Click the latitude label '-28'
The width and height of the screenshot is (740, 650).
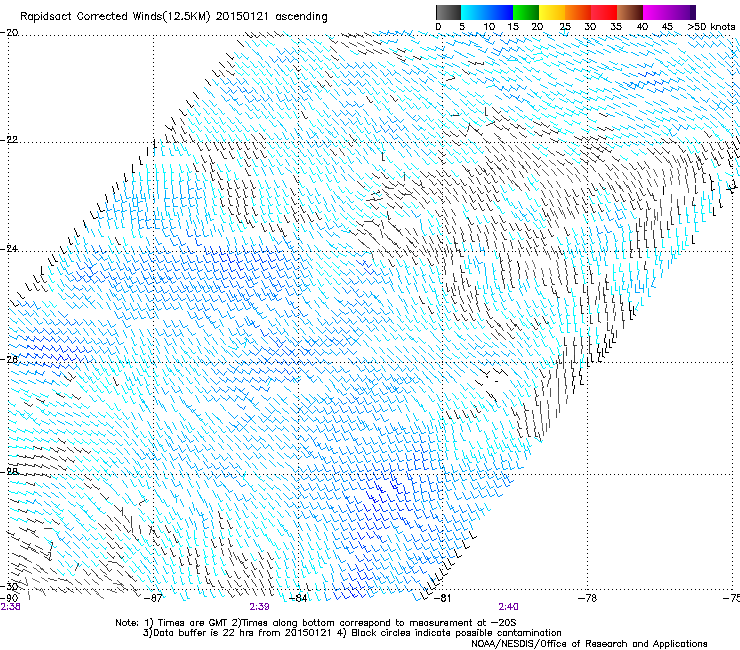[9, 472]
